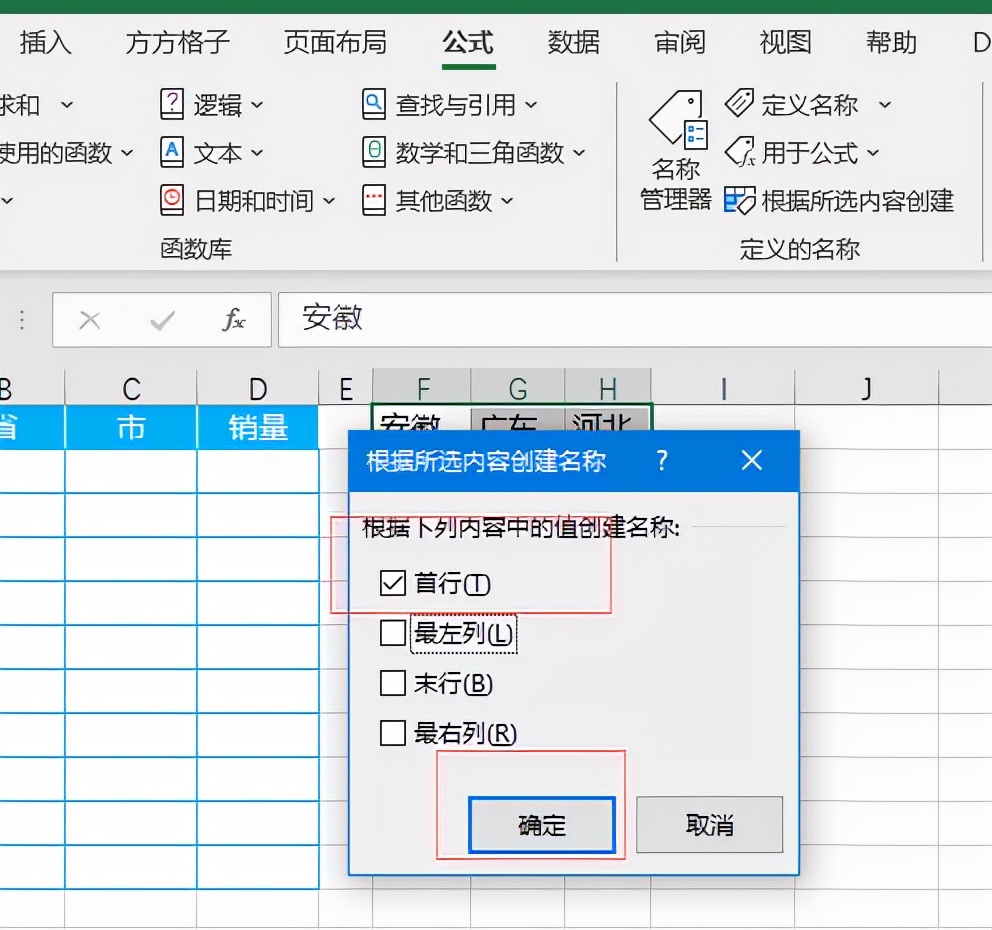Screen dimensions: 992x930
Task: Select column E header
Action: click(345, 388)
